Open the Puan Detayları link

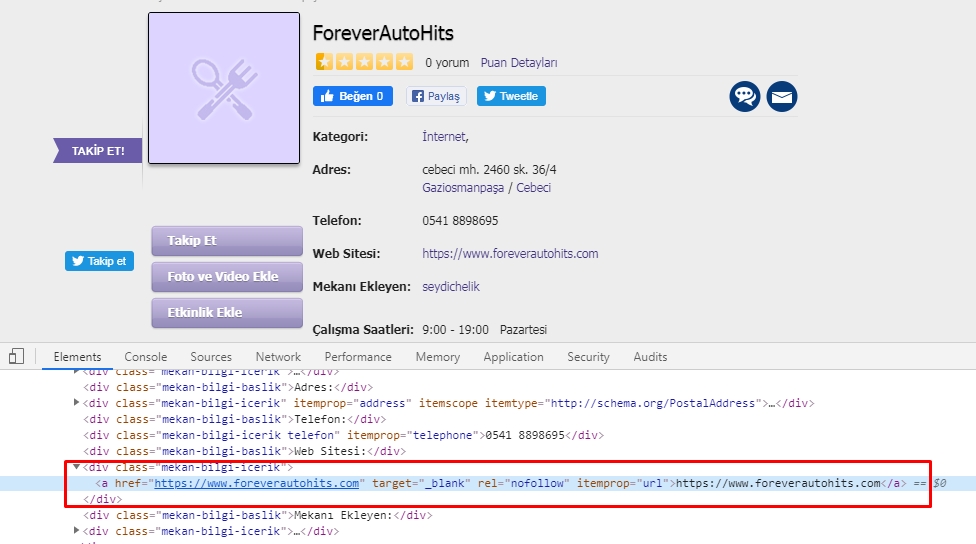click(x=519, y=63)
